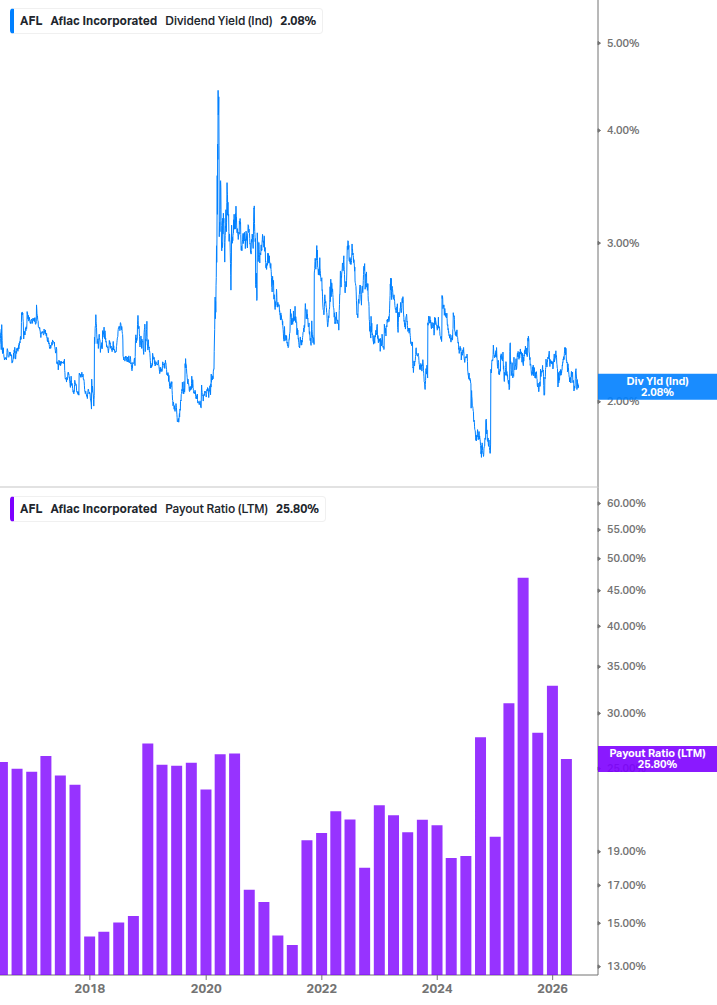Click the 2020 dividend yield spike peak
Viewport: 717px width, 1005px height.
click(218, 92)
